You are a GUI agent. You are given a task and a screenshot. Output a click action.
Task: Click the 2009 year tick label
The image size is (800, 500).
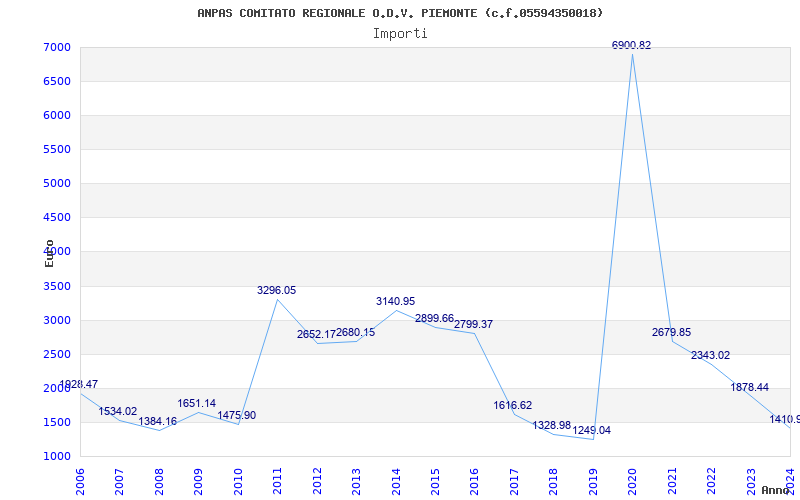pyautogui.click(x=198, y=482)
